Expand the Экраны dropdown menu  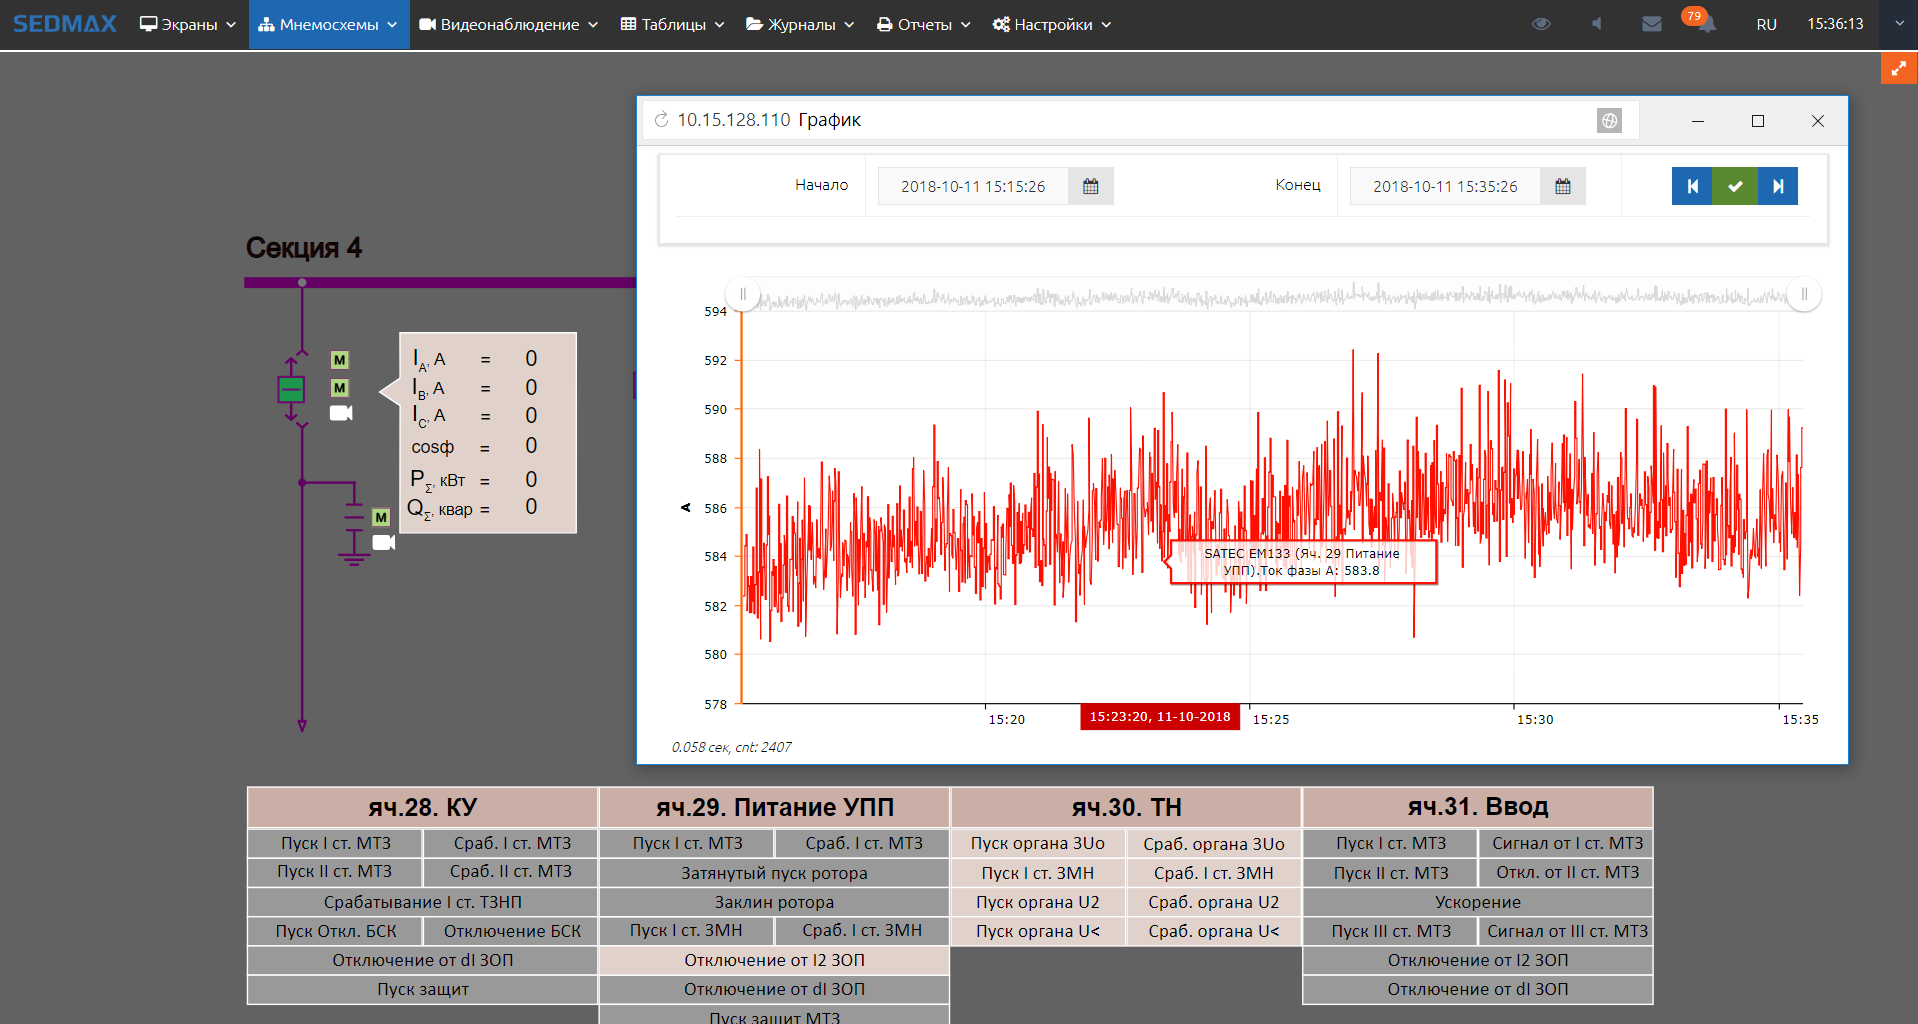click(188, 24)
